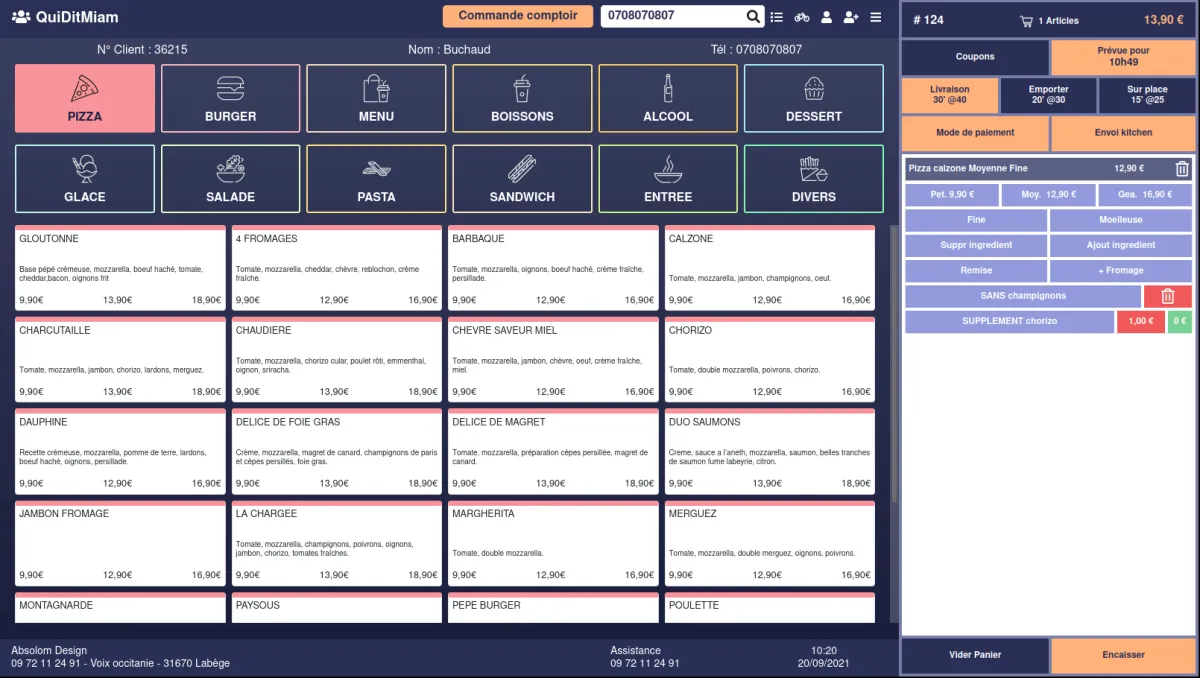Open the hamburger menu icon
1200x678 pixels.
click(x=876, y=17)
